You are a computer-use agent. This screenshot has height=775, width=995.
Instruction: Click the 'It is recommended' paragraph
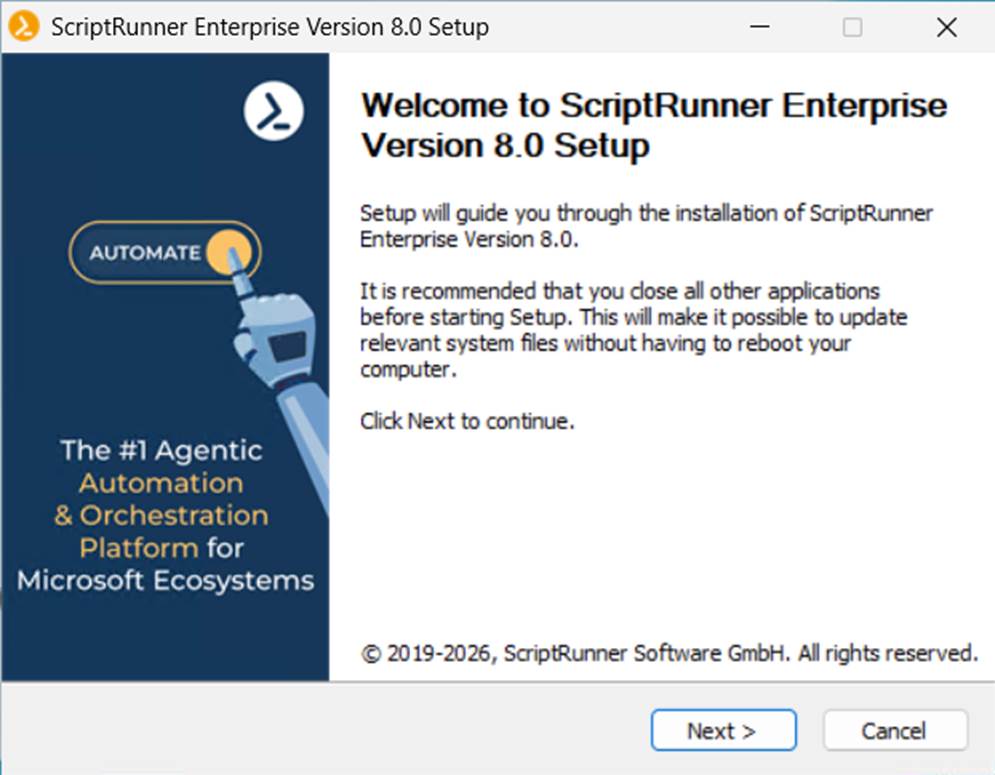[x=633, y=330]
